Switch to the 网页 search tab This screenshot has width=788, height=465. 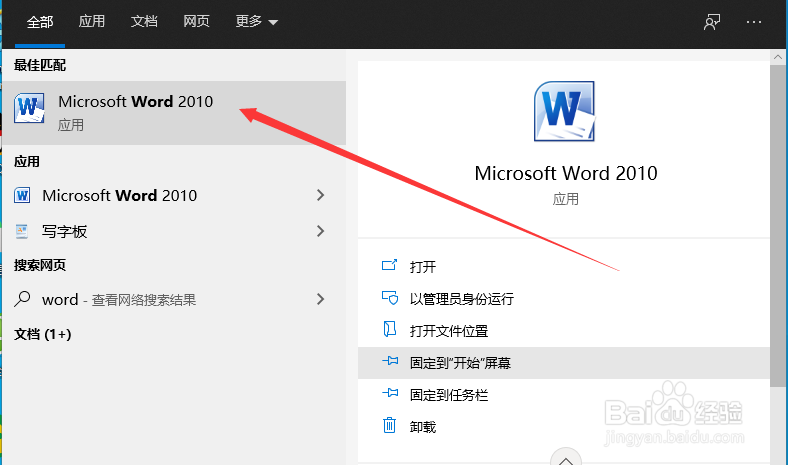click(196, 22)
